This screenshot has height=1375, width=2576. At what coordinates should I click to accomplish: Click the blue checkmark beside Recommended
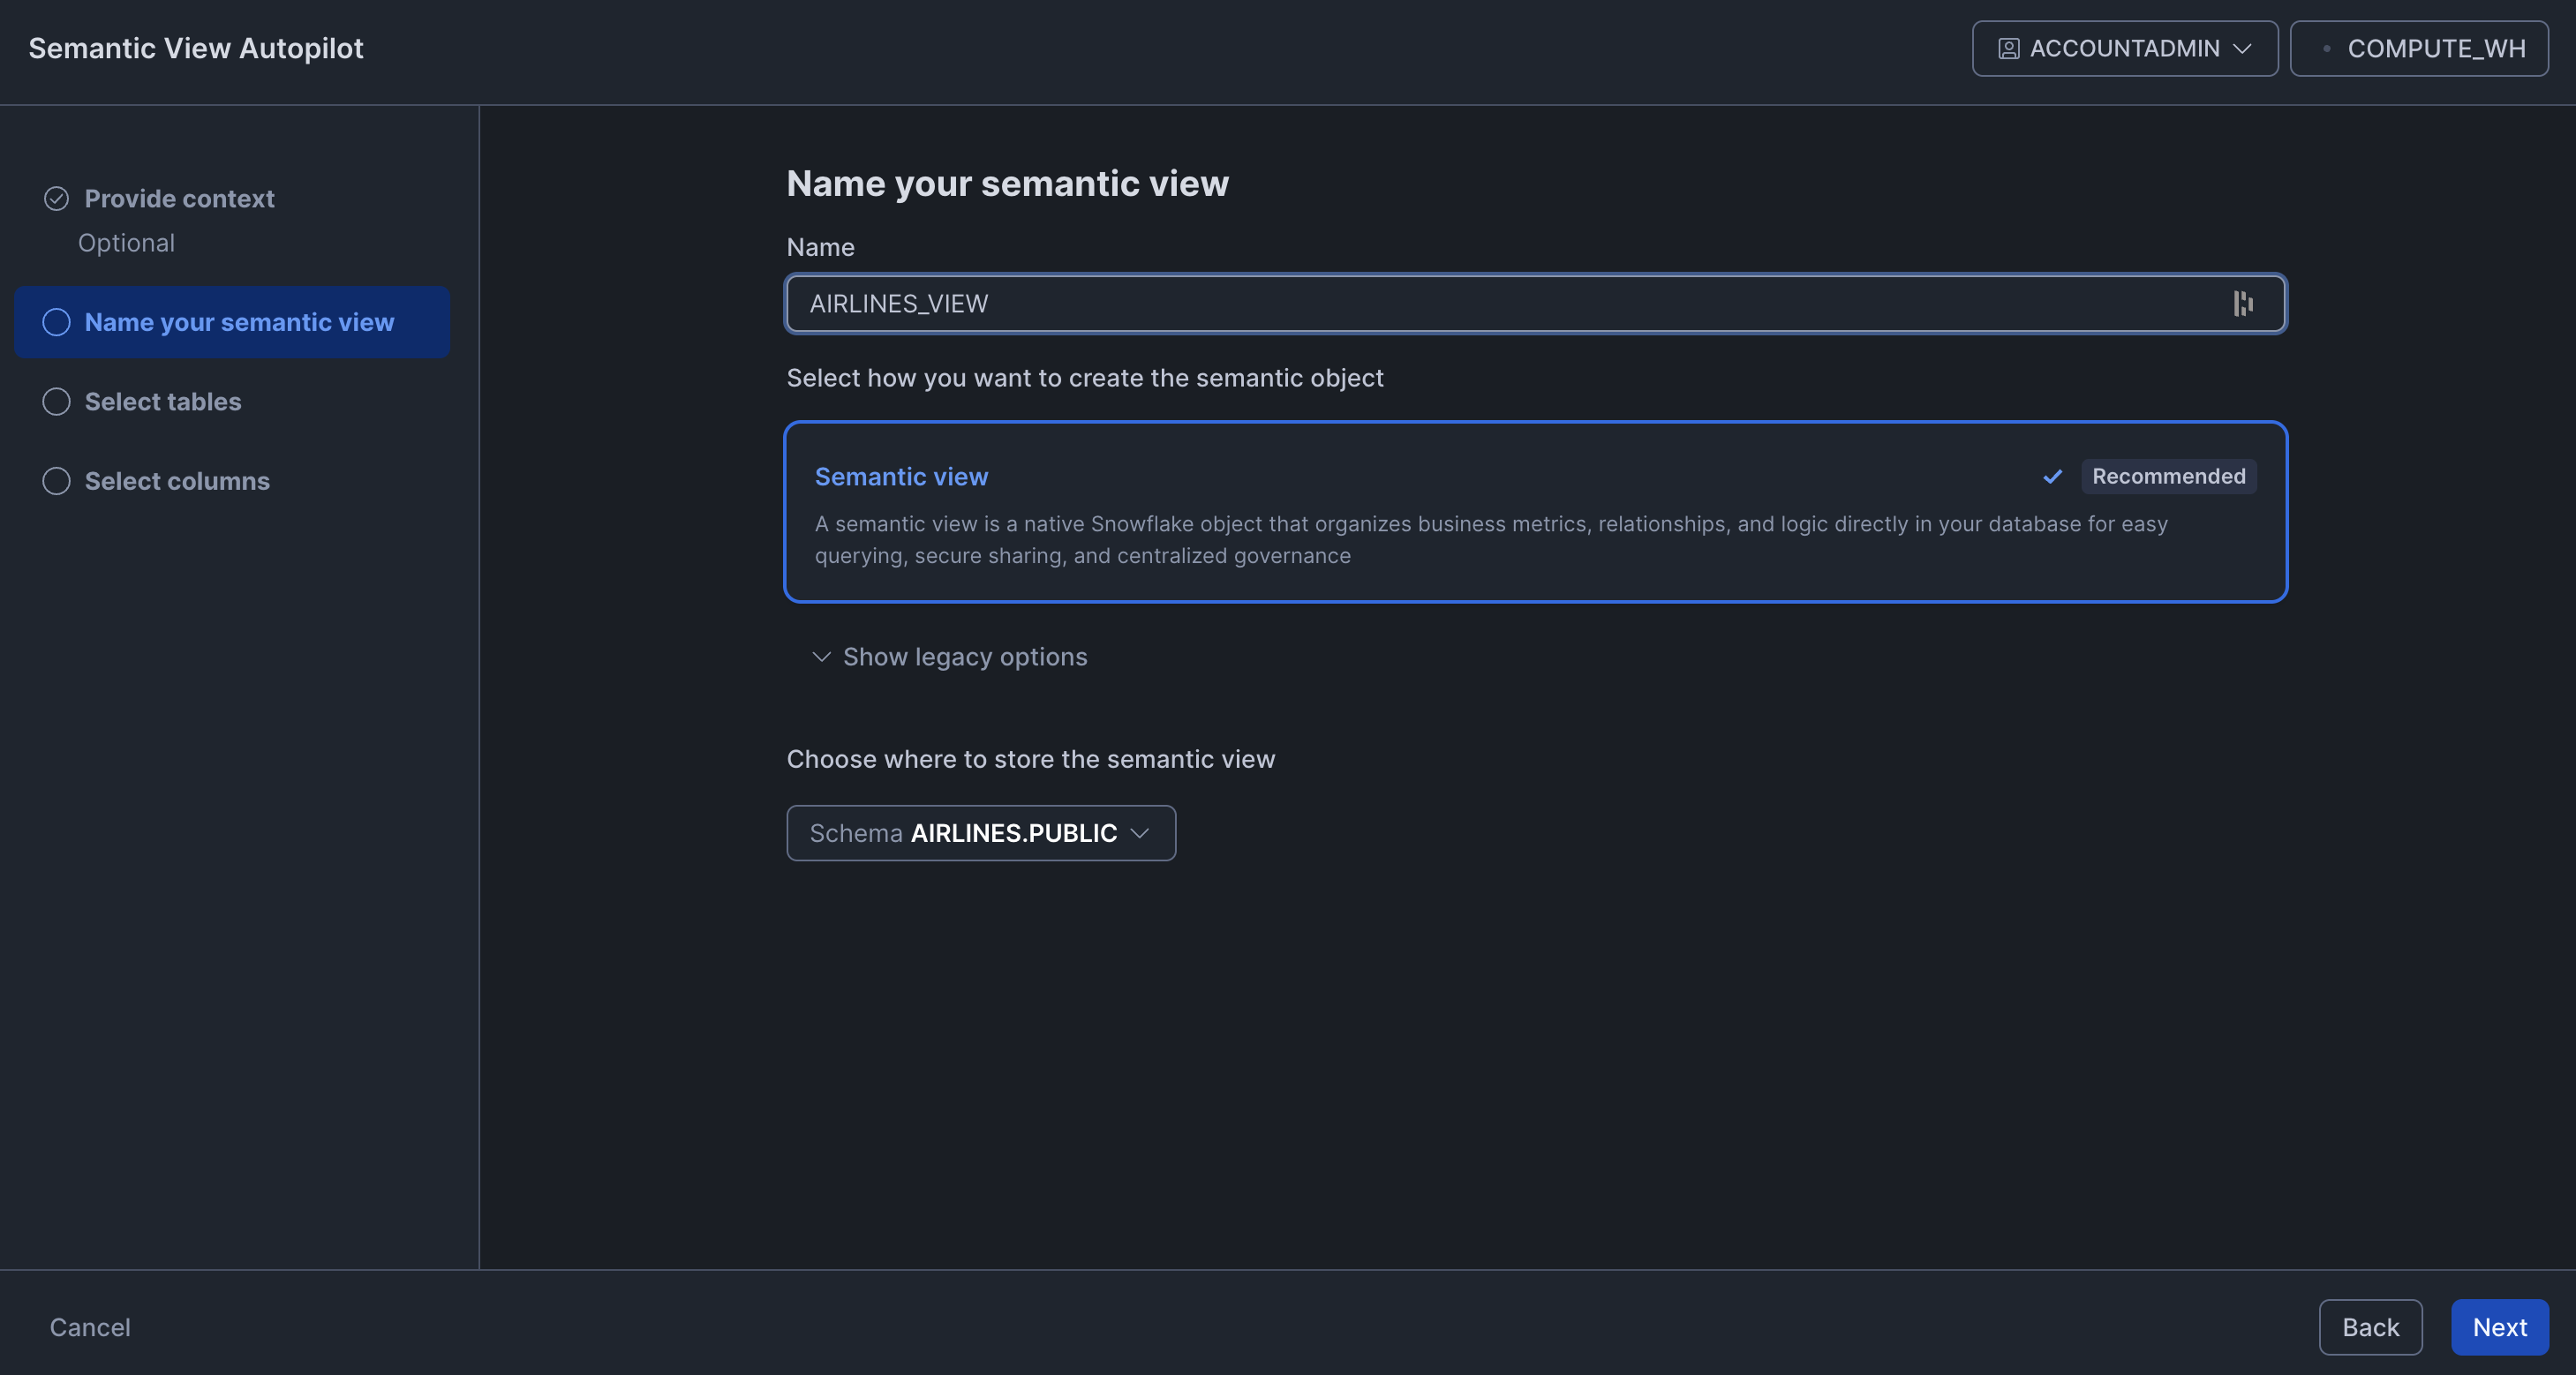click(2052, 476)
